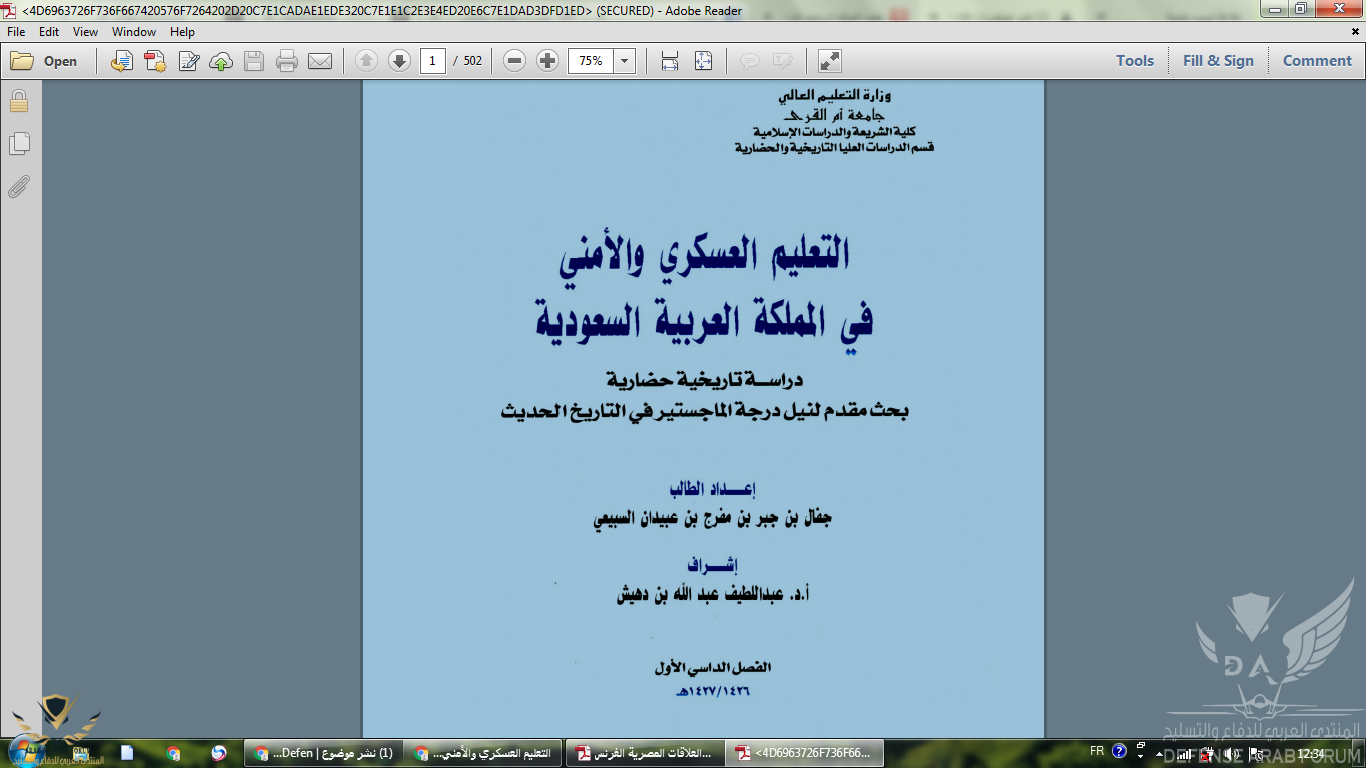Click the page number input field
Viewport: 1366px width, 768px height.
click(x=432, y=61)
